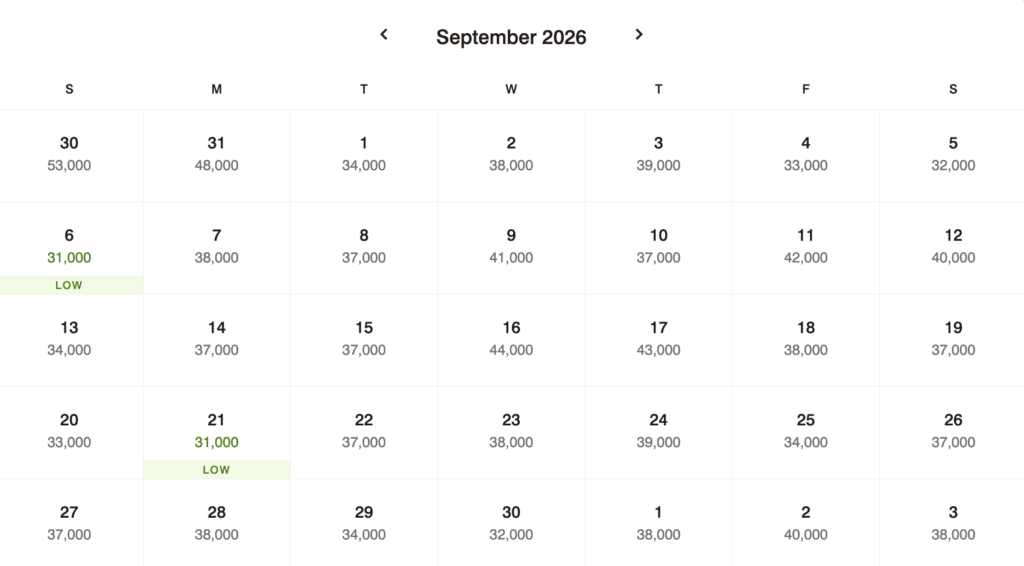Go to previous month using left chevron

(x=384, y=35)
